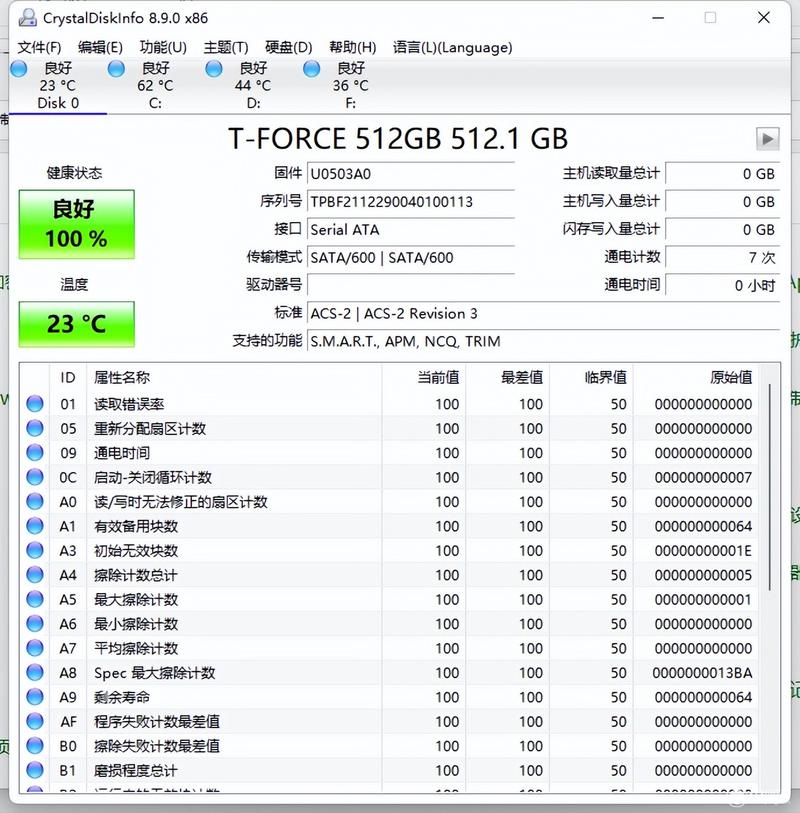Click the ID column header
800x813 pixels.
point(68,377)
